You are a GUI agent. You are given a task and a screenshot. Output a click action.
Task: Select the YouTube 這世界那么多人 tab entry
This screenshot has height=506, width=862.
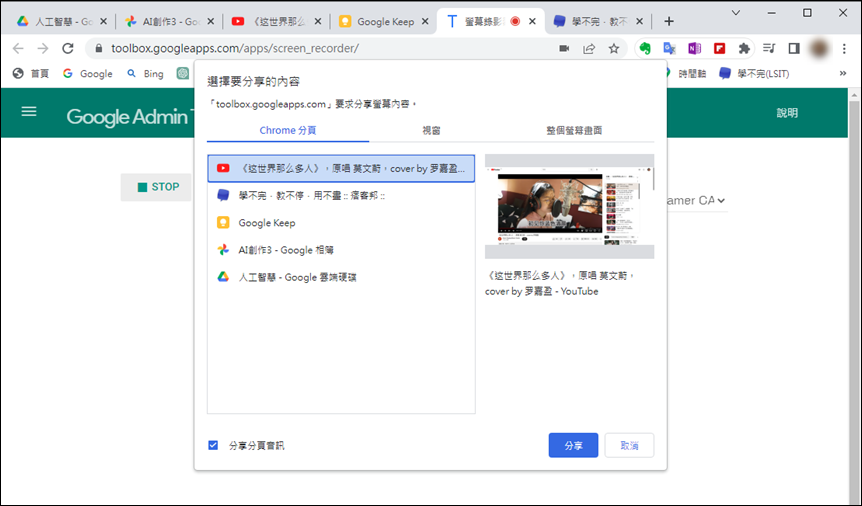(341, 168)
